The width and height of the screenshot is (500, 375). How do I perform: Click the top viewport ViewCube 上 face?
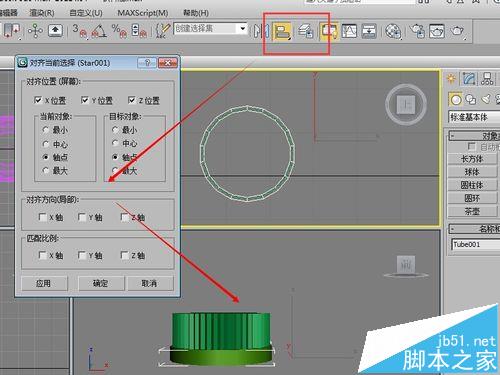(406, 105)
